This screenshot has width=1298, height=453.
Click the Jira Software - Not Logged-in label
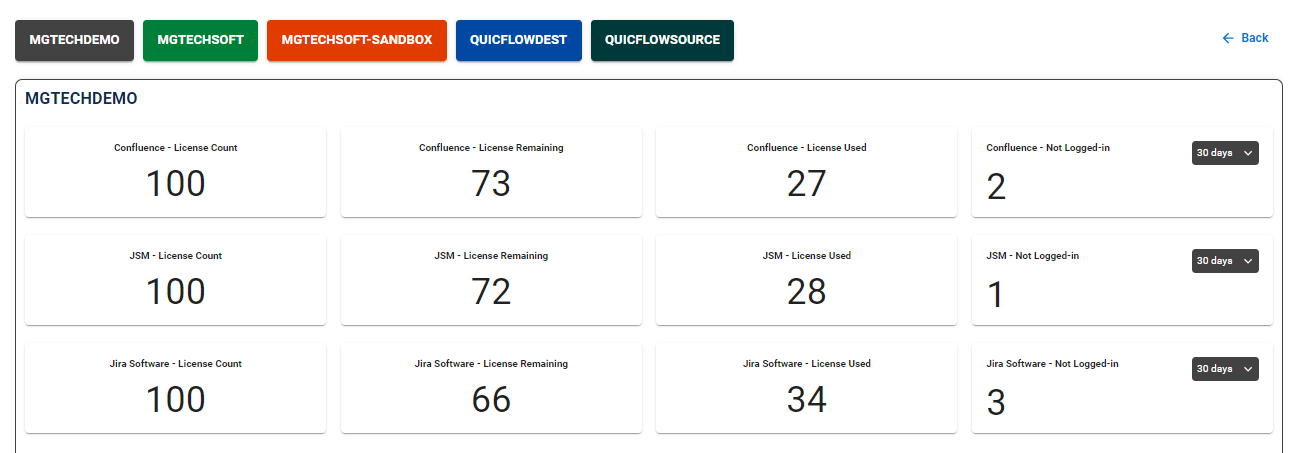click(1052, 364)
